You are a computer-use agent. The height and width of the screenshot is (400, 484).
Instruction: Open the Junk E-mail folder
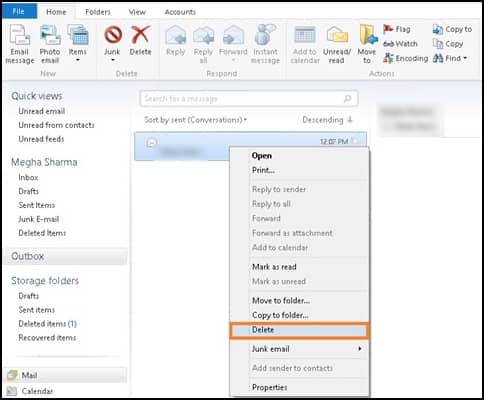39,219
